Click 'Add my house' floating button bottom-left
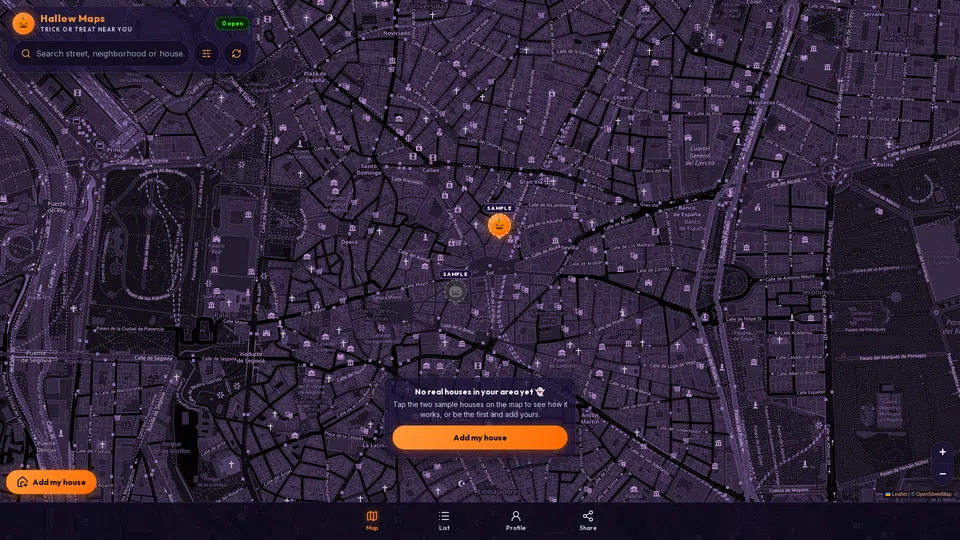 click(51, 482)
